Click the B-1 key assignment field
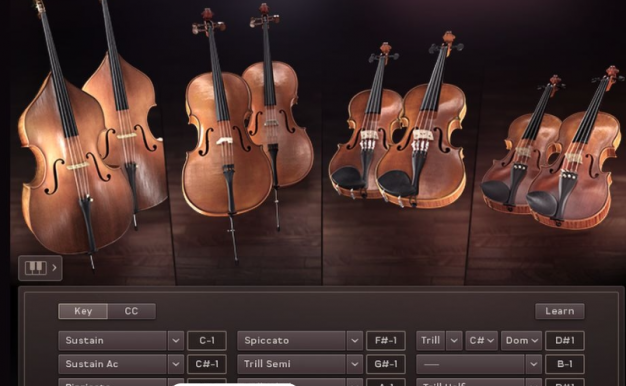Screen dimensions: 626x386 [565, 364]
